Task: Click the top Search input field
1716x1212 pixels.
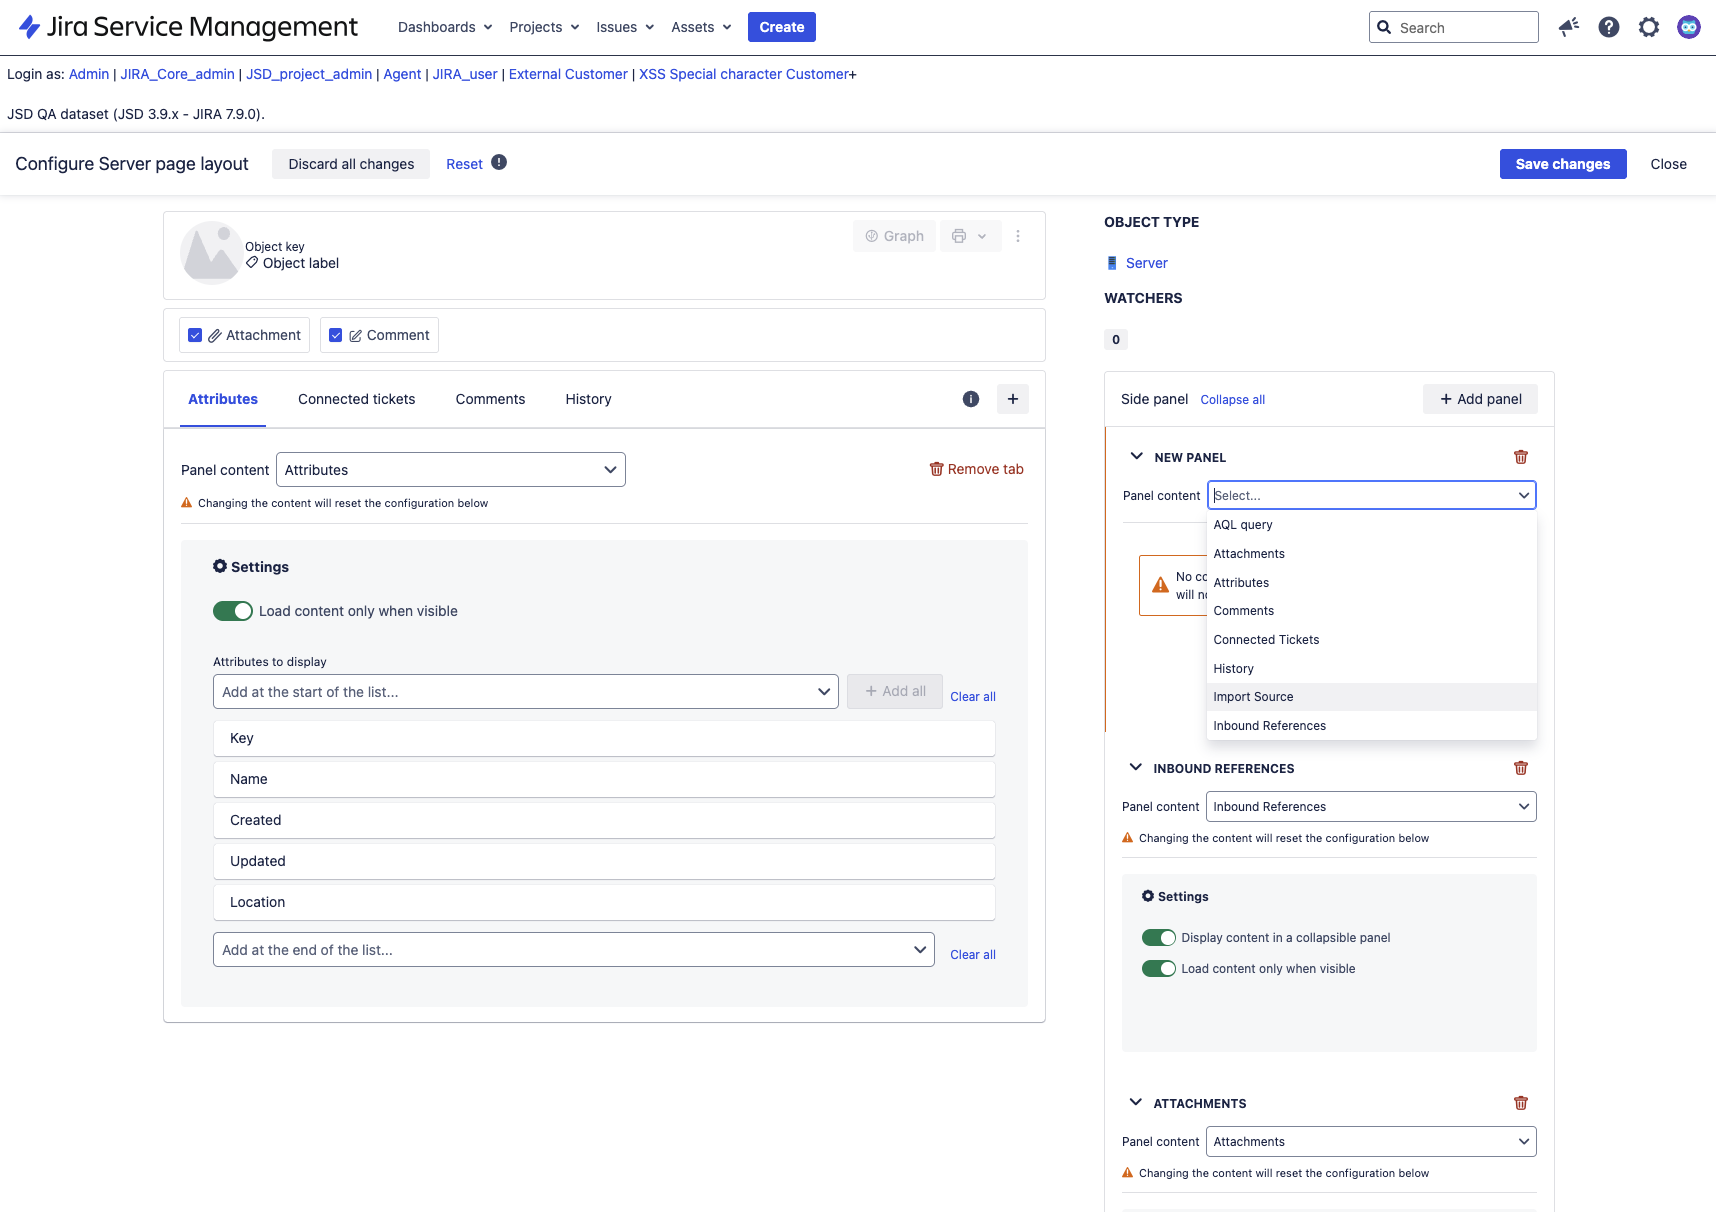Action: coord(1454,27)
